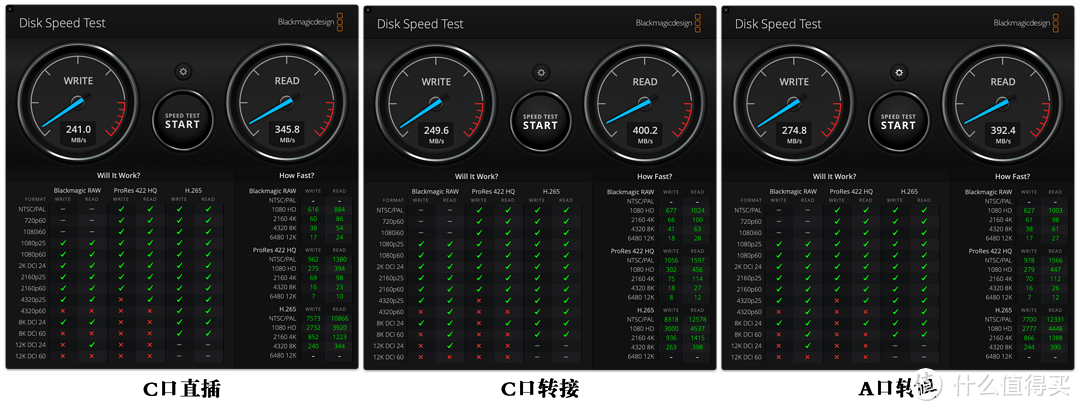The image size is (1080, 411).
Task: Select ProRes 422 HQ read value 1566
Action: [1055, 260]
